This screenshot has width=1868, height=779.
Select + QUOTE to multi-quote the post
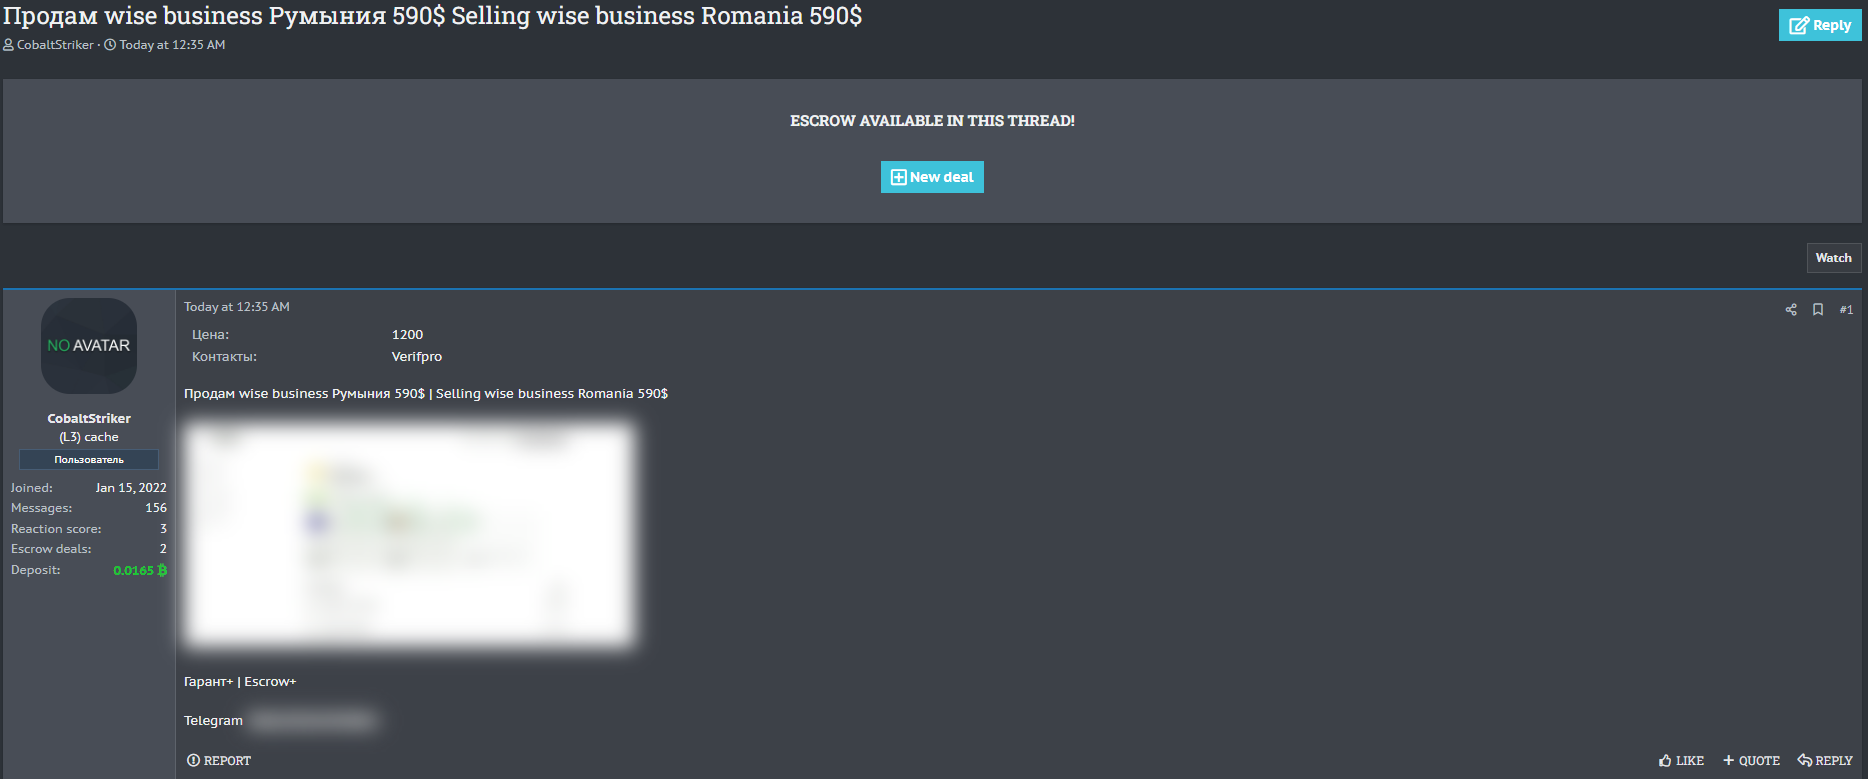(x=1751, y=761)
